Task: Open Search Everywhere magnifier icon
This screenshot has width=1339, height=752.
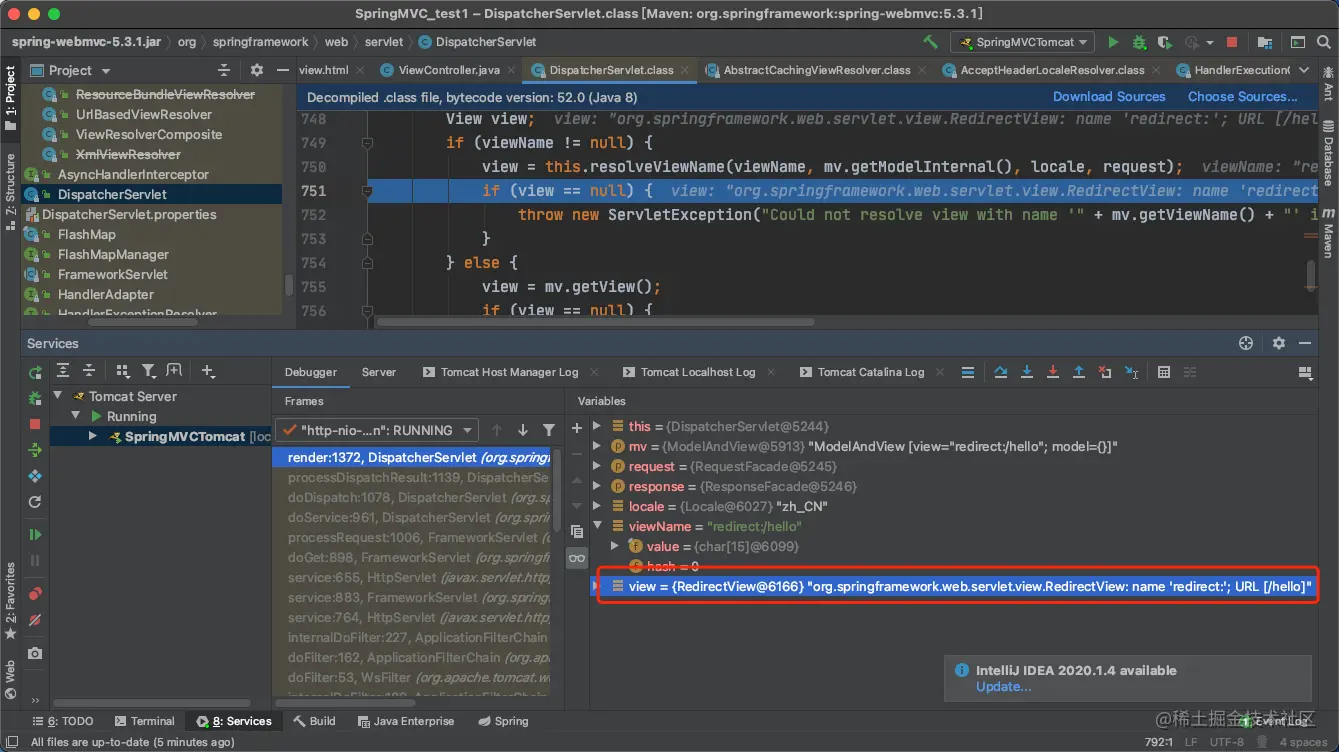Action: pyautogui.click(x=1322, y=42)
